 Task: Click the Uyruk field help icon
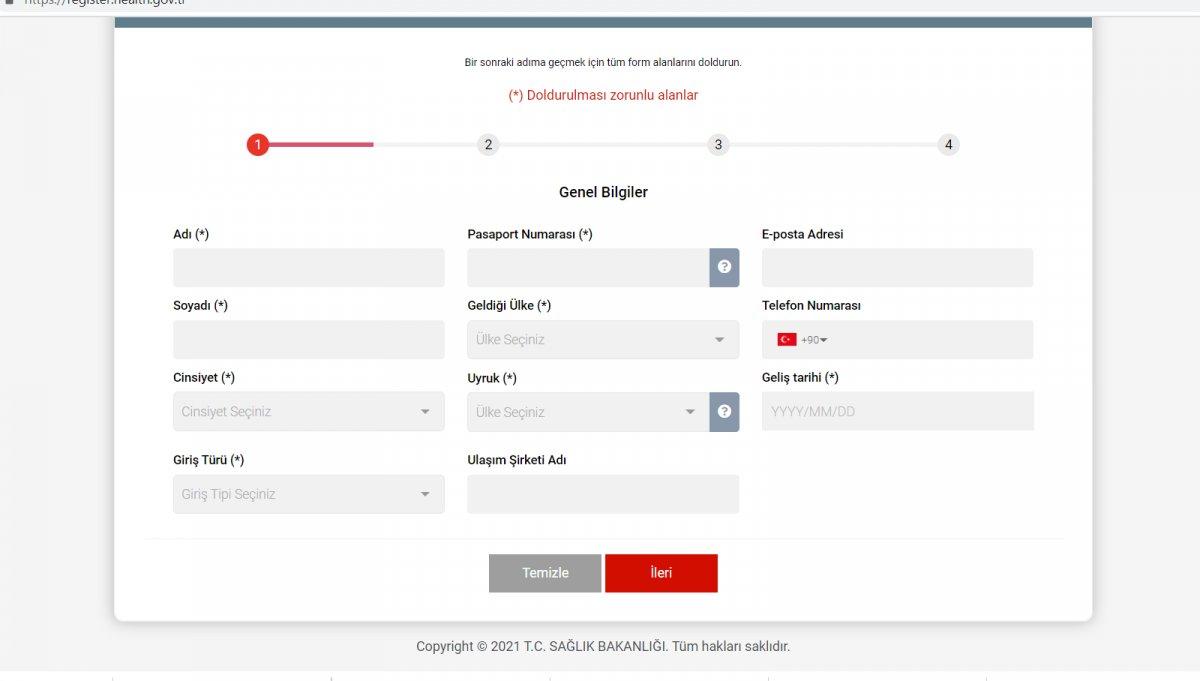[724, 411]
